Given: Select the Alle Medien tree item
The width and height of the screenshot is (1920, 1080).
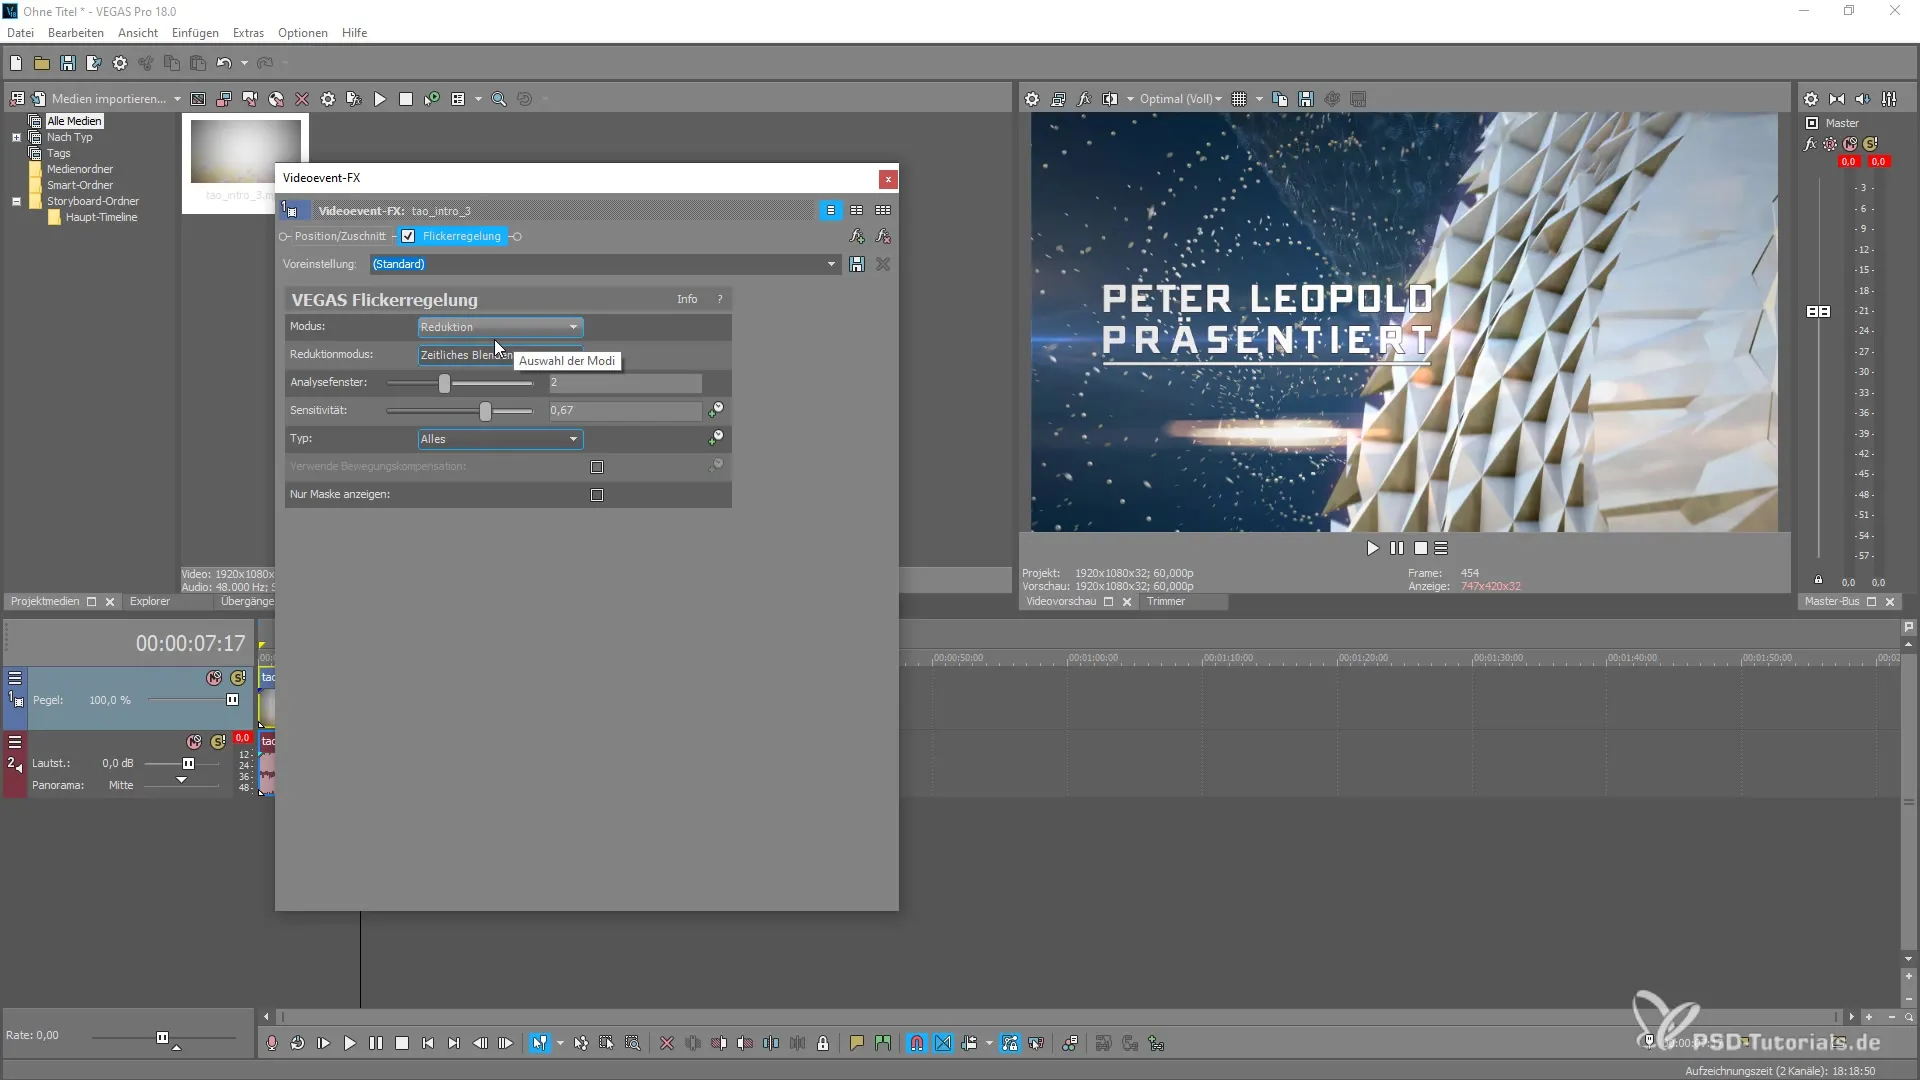Looking at the screenshot, I should pos(74,121).
